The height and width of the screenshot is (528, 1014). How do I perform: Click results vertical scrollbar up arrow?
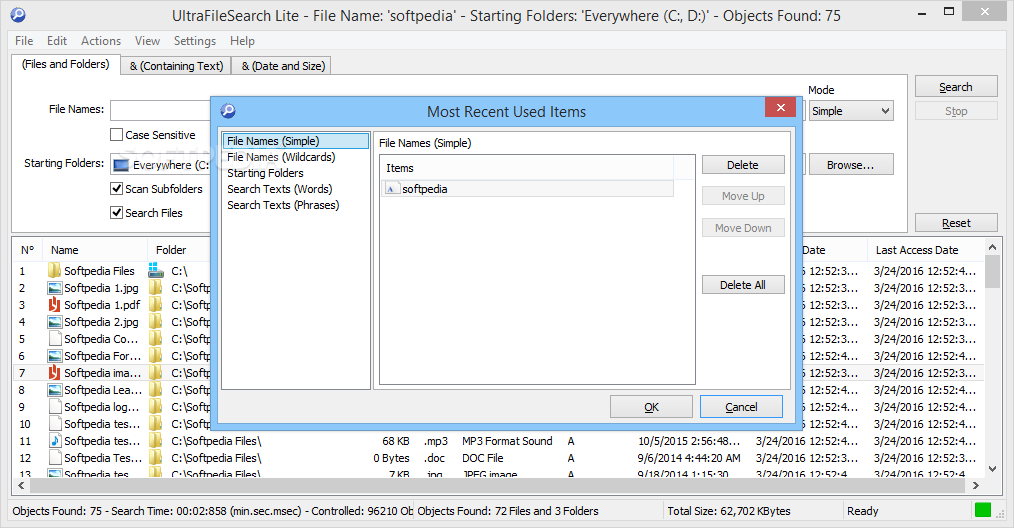(993, 247)
